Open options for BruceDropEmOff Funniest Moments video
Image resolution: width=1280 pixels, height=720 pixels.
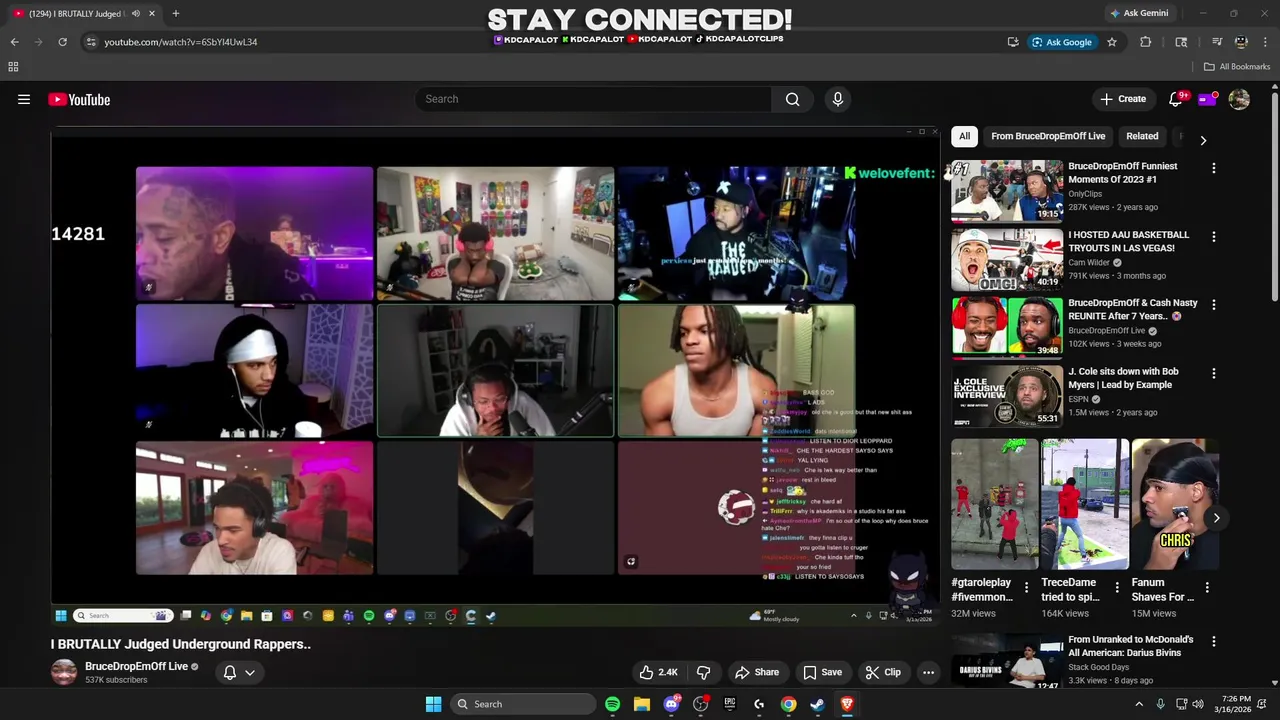1213,168
